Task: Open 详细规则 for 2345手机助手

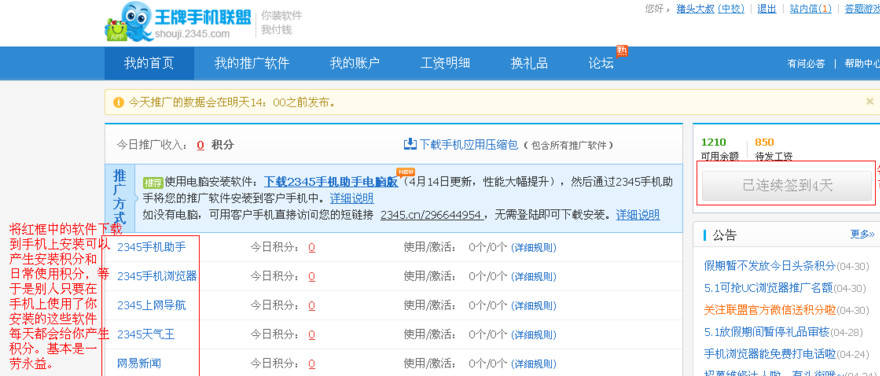Action: click(533, 247)
